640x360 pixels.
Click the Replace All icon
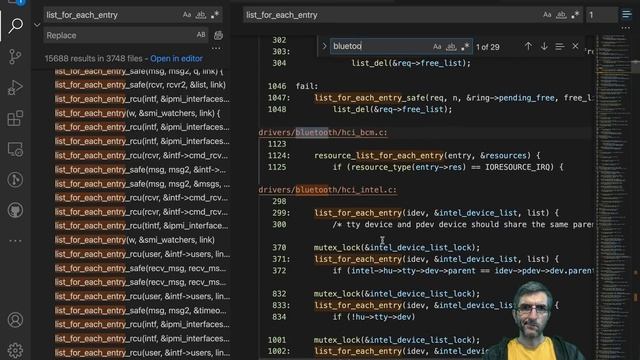pyautogui.click(x=218, y=35)
